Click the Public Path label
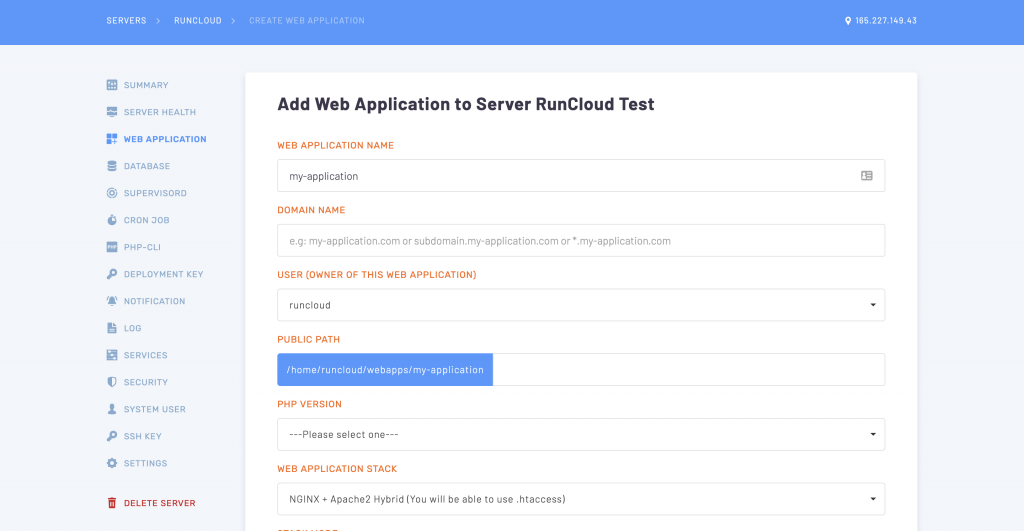Screen dimensions: 1024x531 309,340
